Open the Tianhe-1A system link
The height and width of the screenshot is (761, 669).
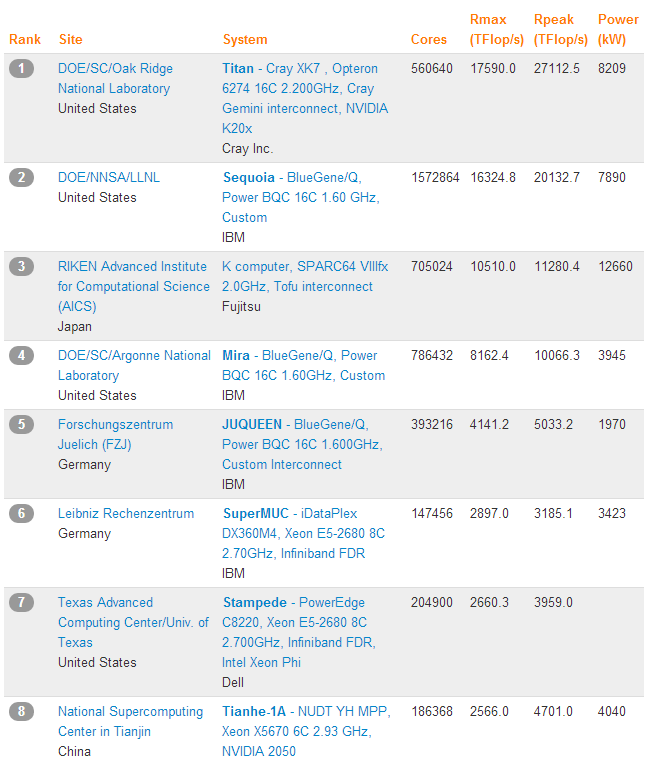305,731
